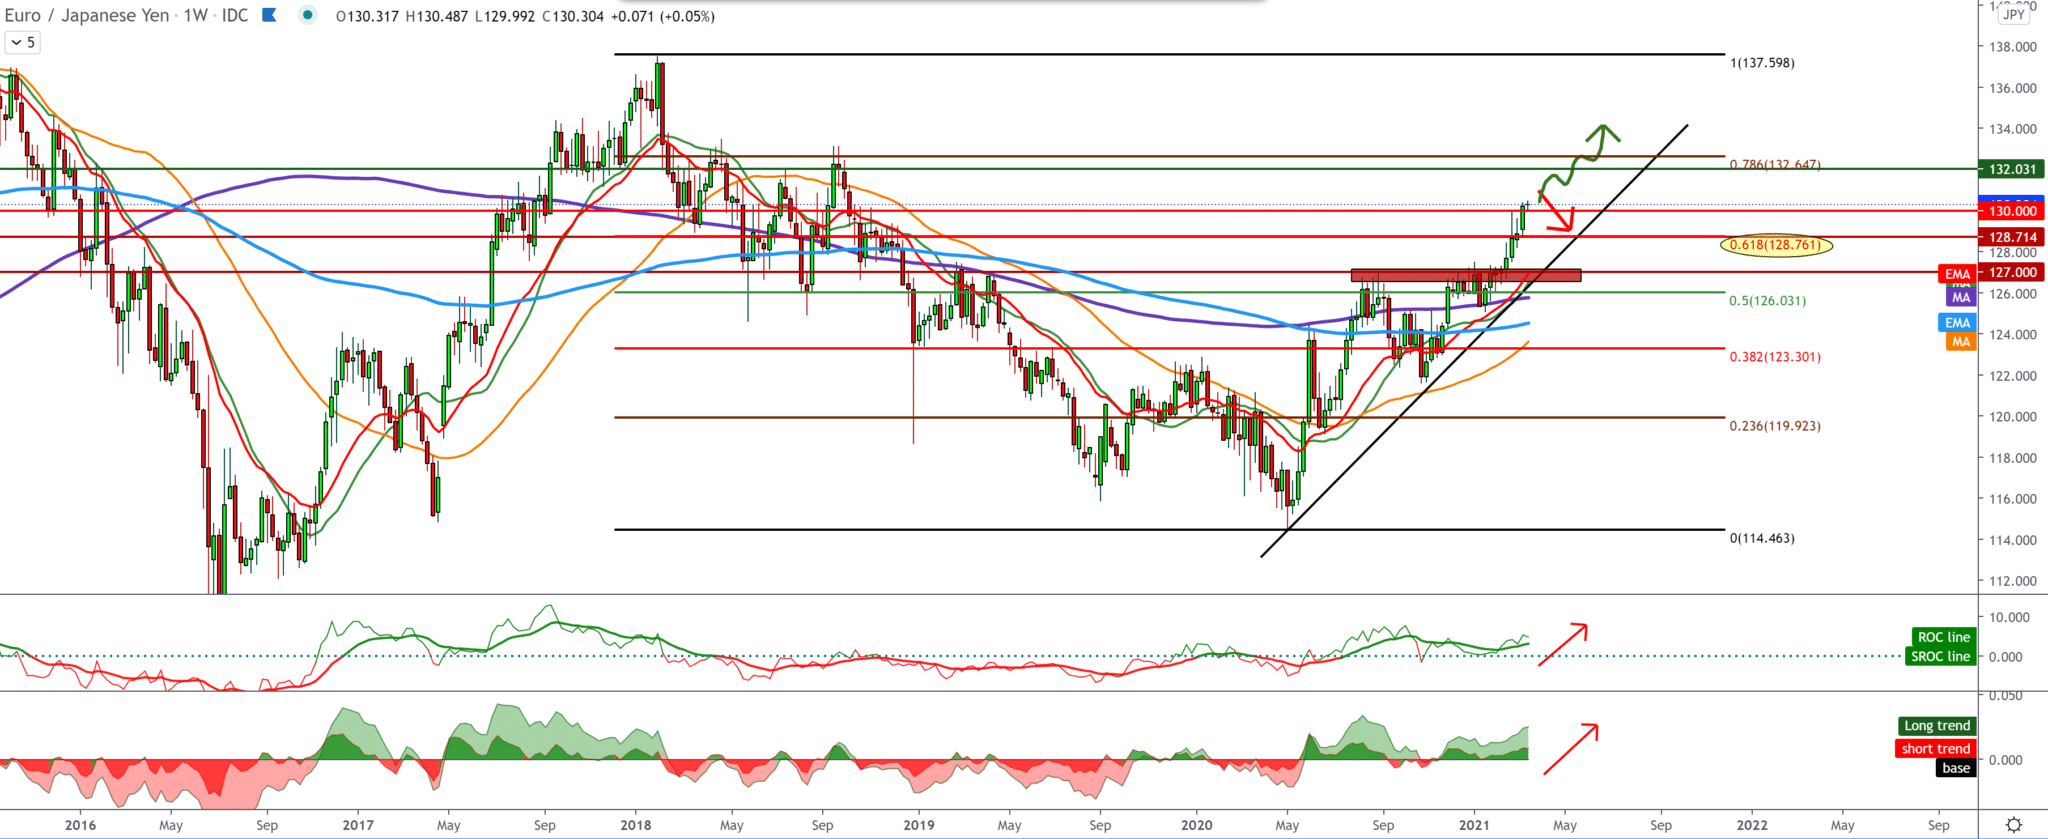Select the 0.786(132.647) Fibonacci level label
This screenshot has width=2048, height=839.
(1775, 164)
